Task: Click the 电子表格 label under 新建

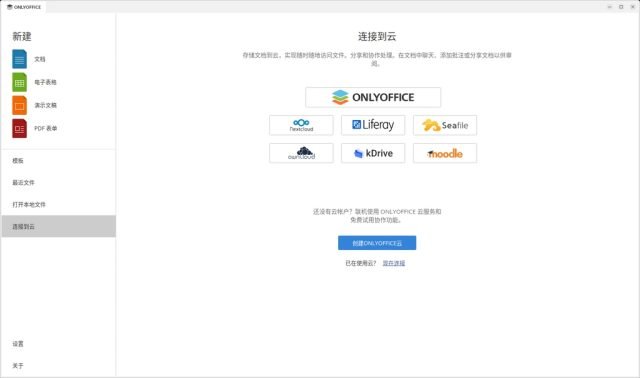Action: [x=45, y=82]
